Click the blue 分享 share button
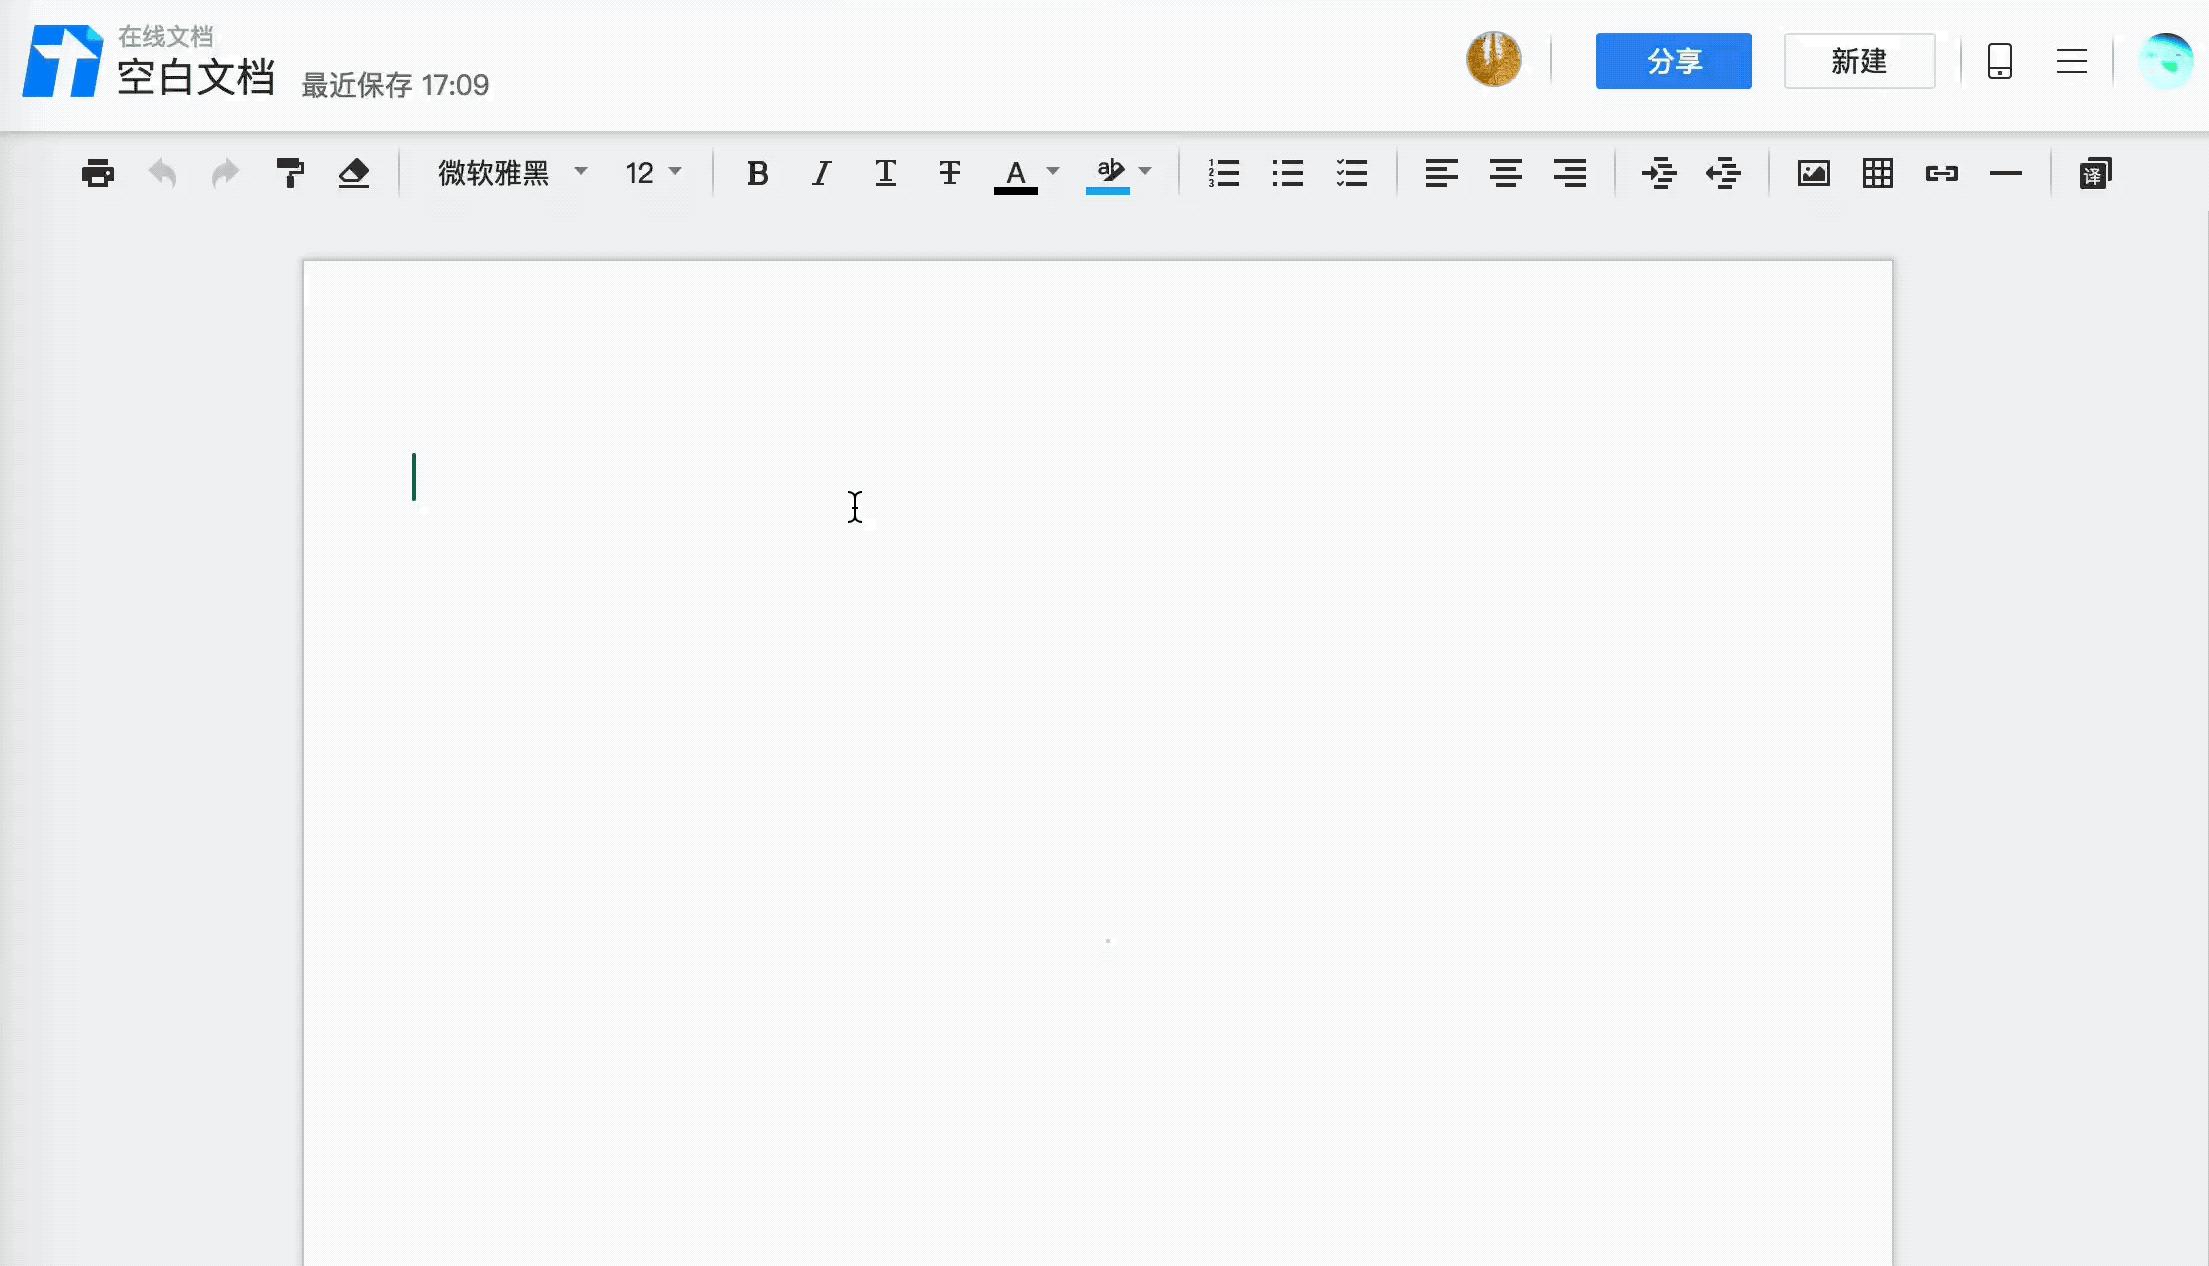The width and height of the screenshot is (2209, 1266). point(1673,61)
